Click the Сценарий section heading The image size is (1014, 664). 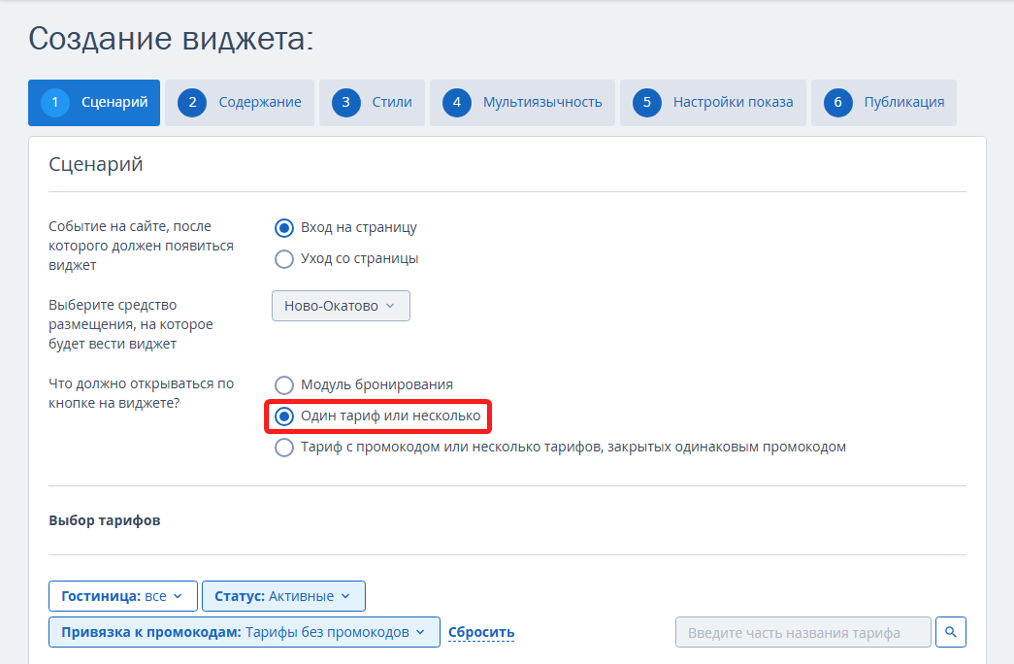point(96,164)
